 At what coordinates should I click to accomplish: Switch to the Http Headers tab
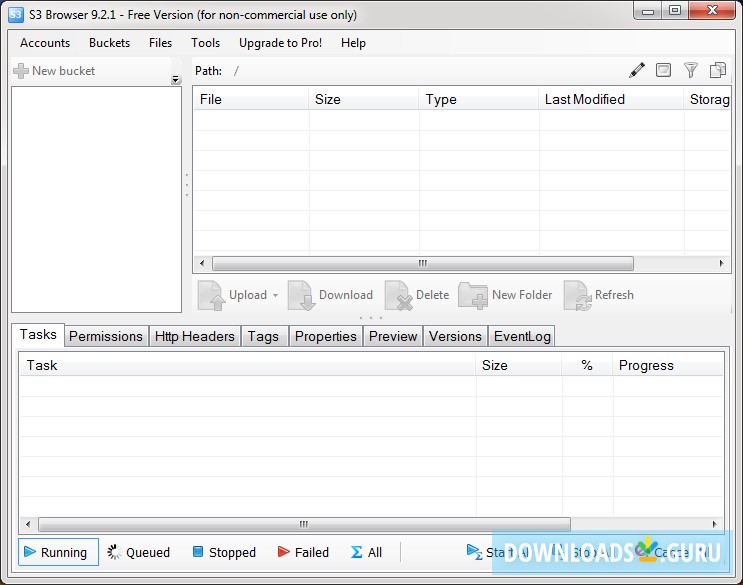tap(195, 336)
